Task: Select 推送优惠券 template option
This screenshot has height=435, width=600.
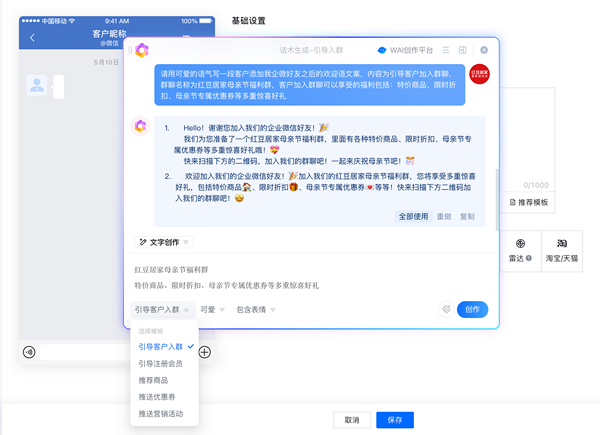Action: coord(158,397)
